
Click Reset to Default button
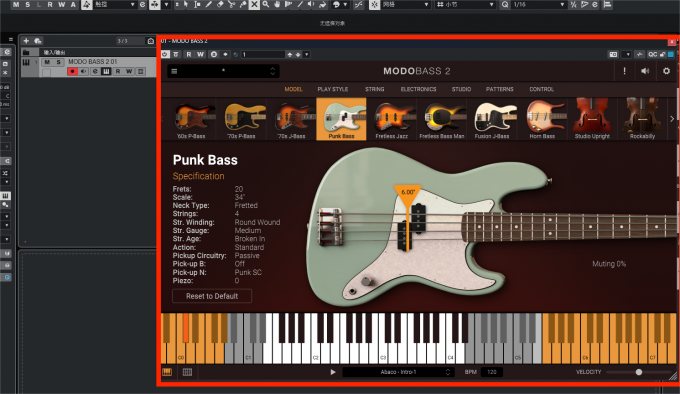(212, 296)
